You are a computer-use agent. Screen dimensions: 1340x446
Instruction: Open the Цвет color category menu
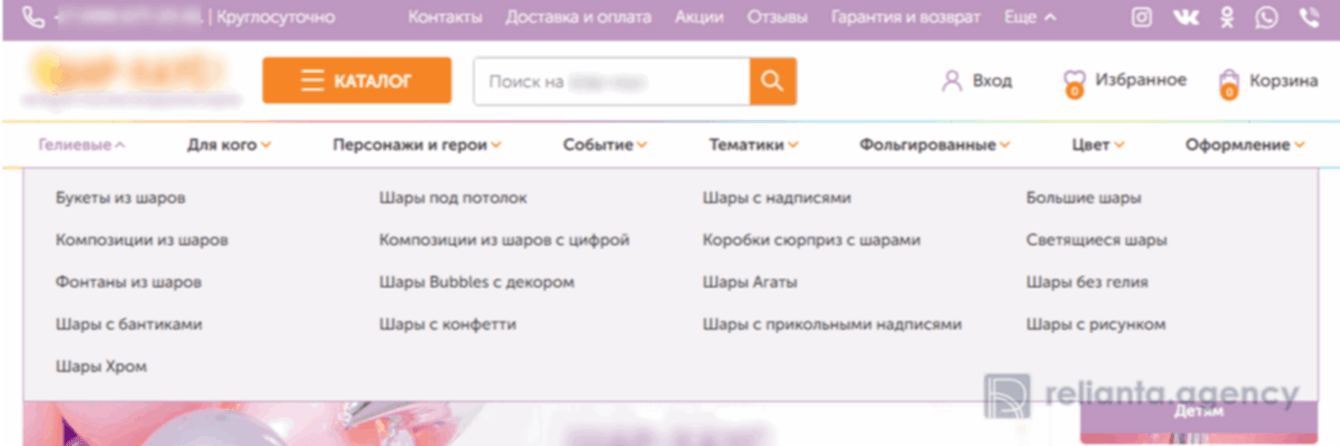coord(1098,145)
